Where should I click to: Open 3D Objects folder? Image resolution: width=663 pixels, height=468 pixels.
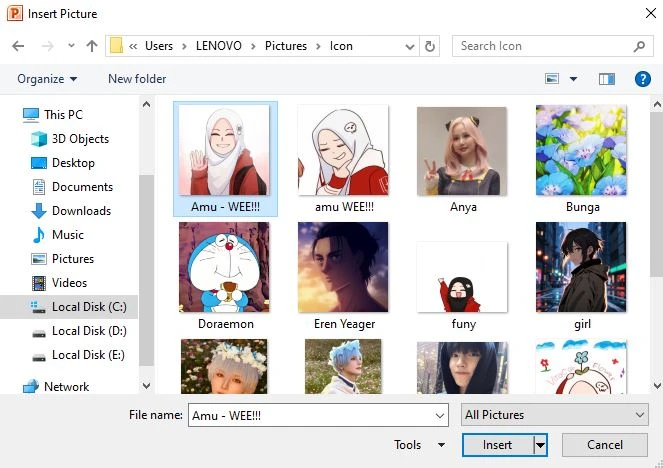tap(80, 139)
